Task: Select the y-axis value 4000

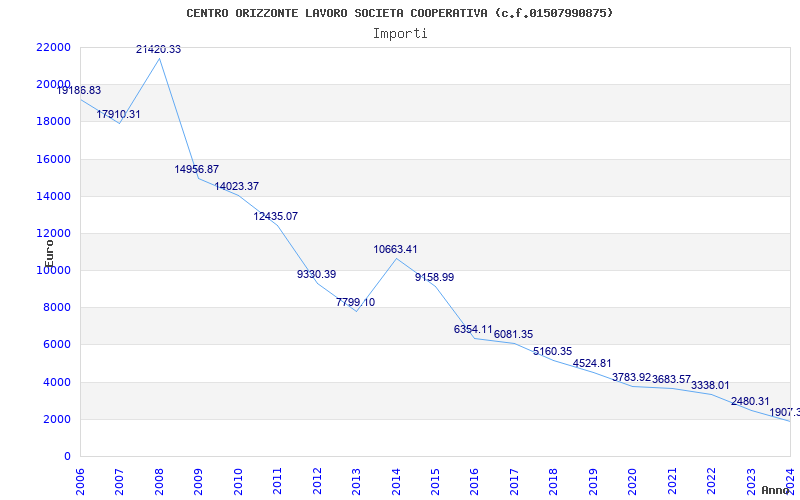Action: point(56,382)
